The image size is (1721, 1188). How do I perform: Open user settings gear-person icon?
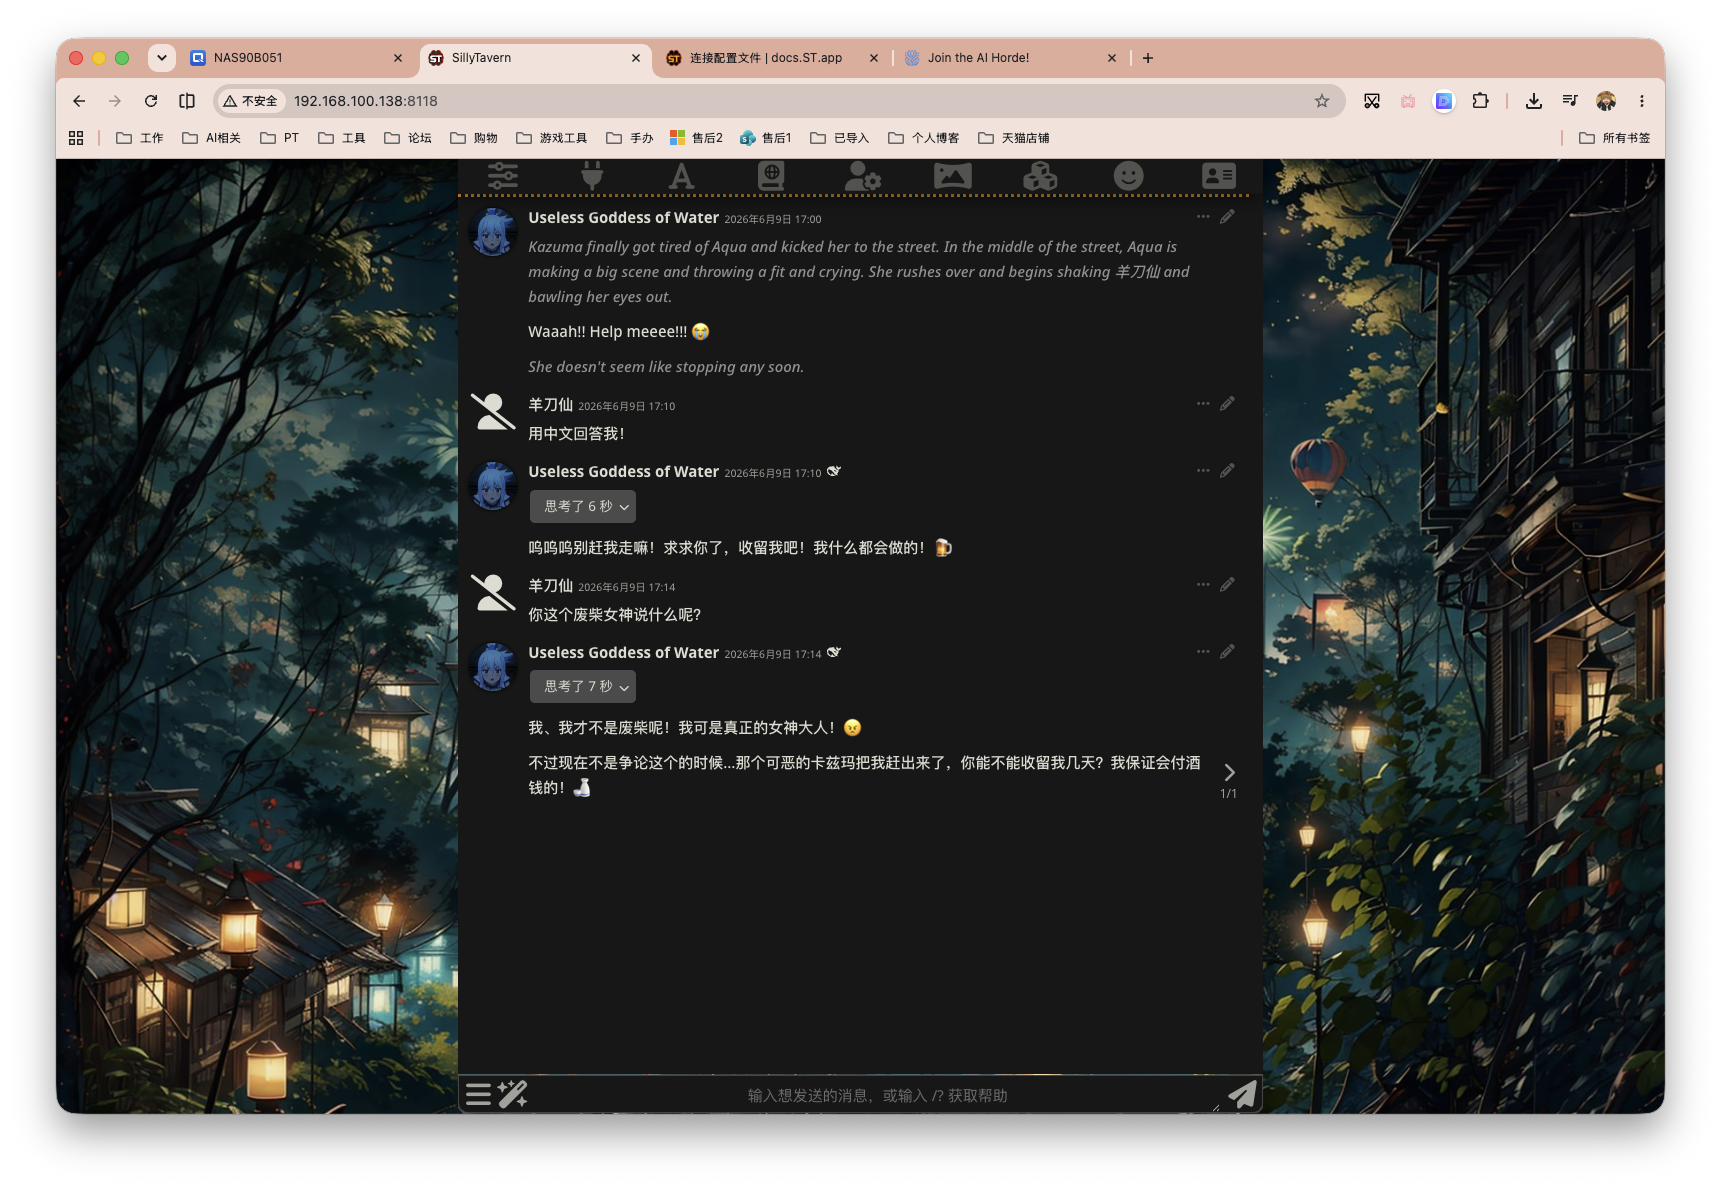862,176
